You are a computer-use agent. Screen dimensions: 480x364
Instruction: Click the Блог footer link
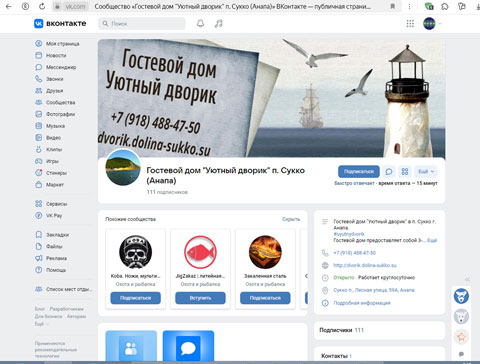coord(39,309)
